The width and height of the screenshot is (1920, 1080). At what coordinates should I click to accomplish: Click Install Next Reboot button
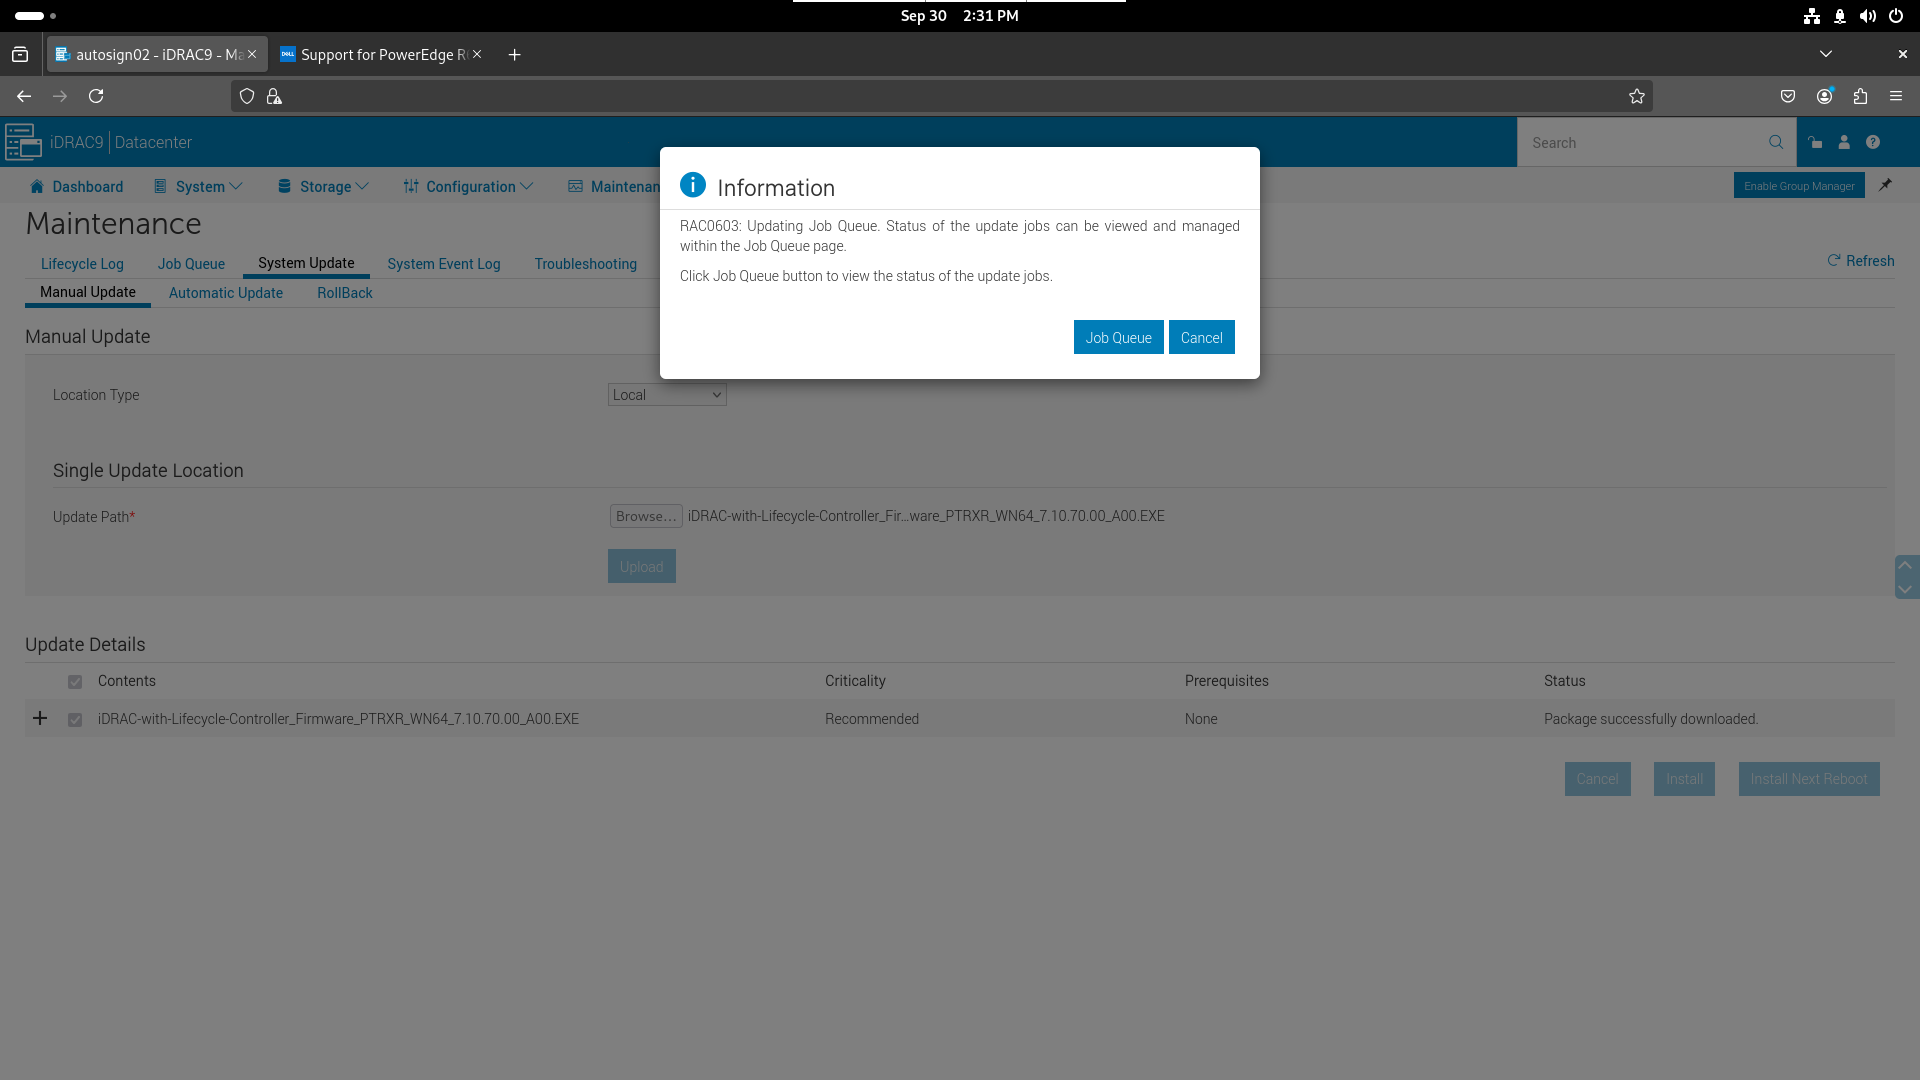(x=1809, y=779)
